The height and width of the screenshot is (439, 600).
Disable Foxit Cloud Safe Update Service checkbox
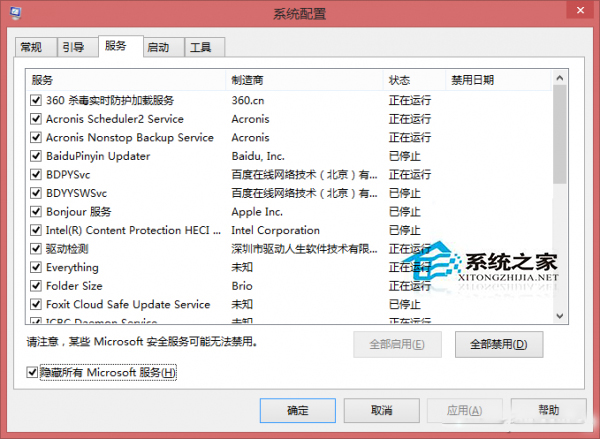[36, 304]
